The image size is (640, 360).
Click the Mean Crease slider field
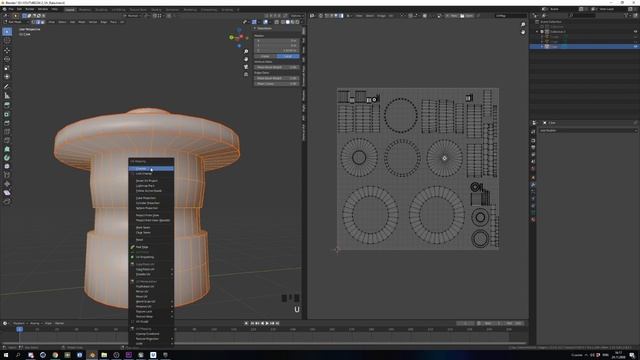[x=277, y=84]
